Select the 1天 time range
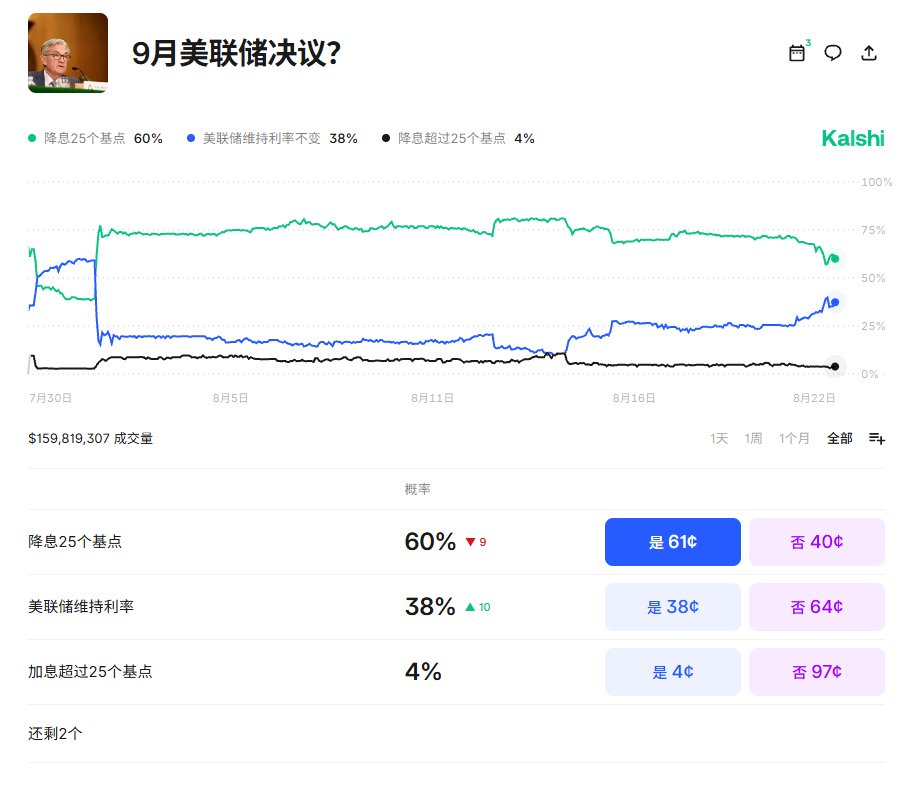This screenshot has height=785, width=914. click(x=719, y=438)
